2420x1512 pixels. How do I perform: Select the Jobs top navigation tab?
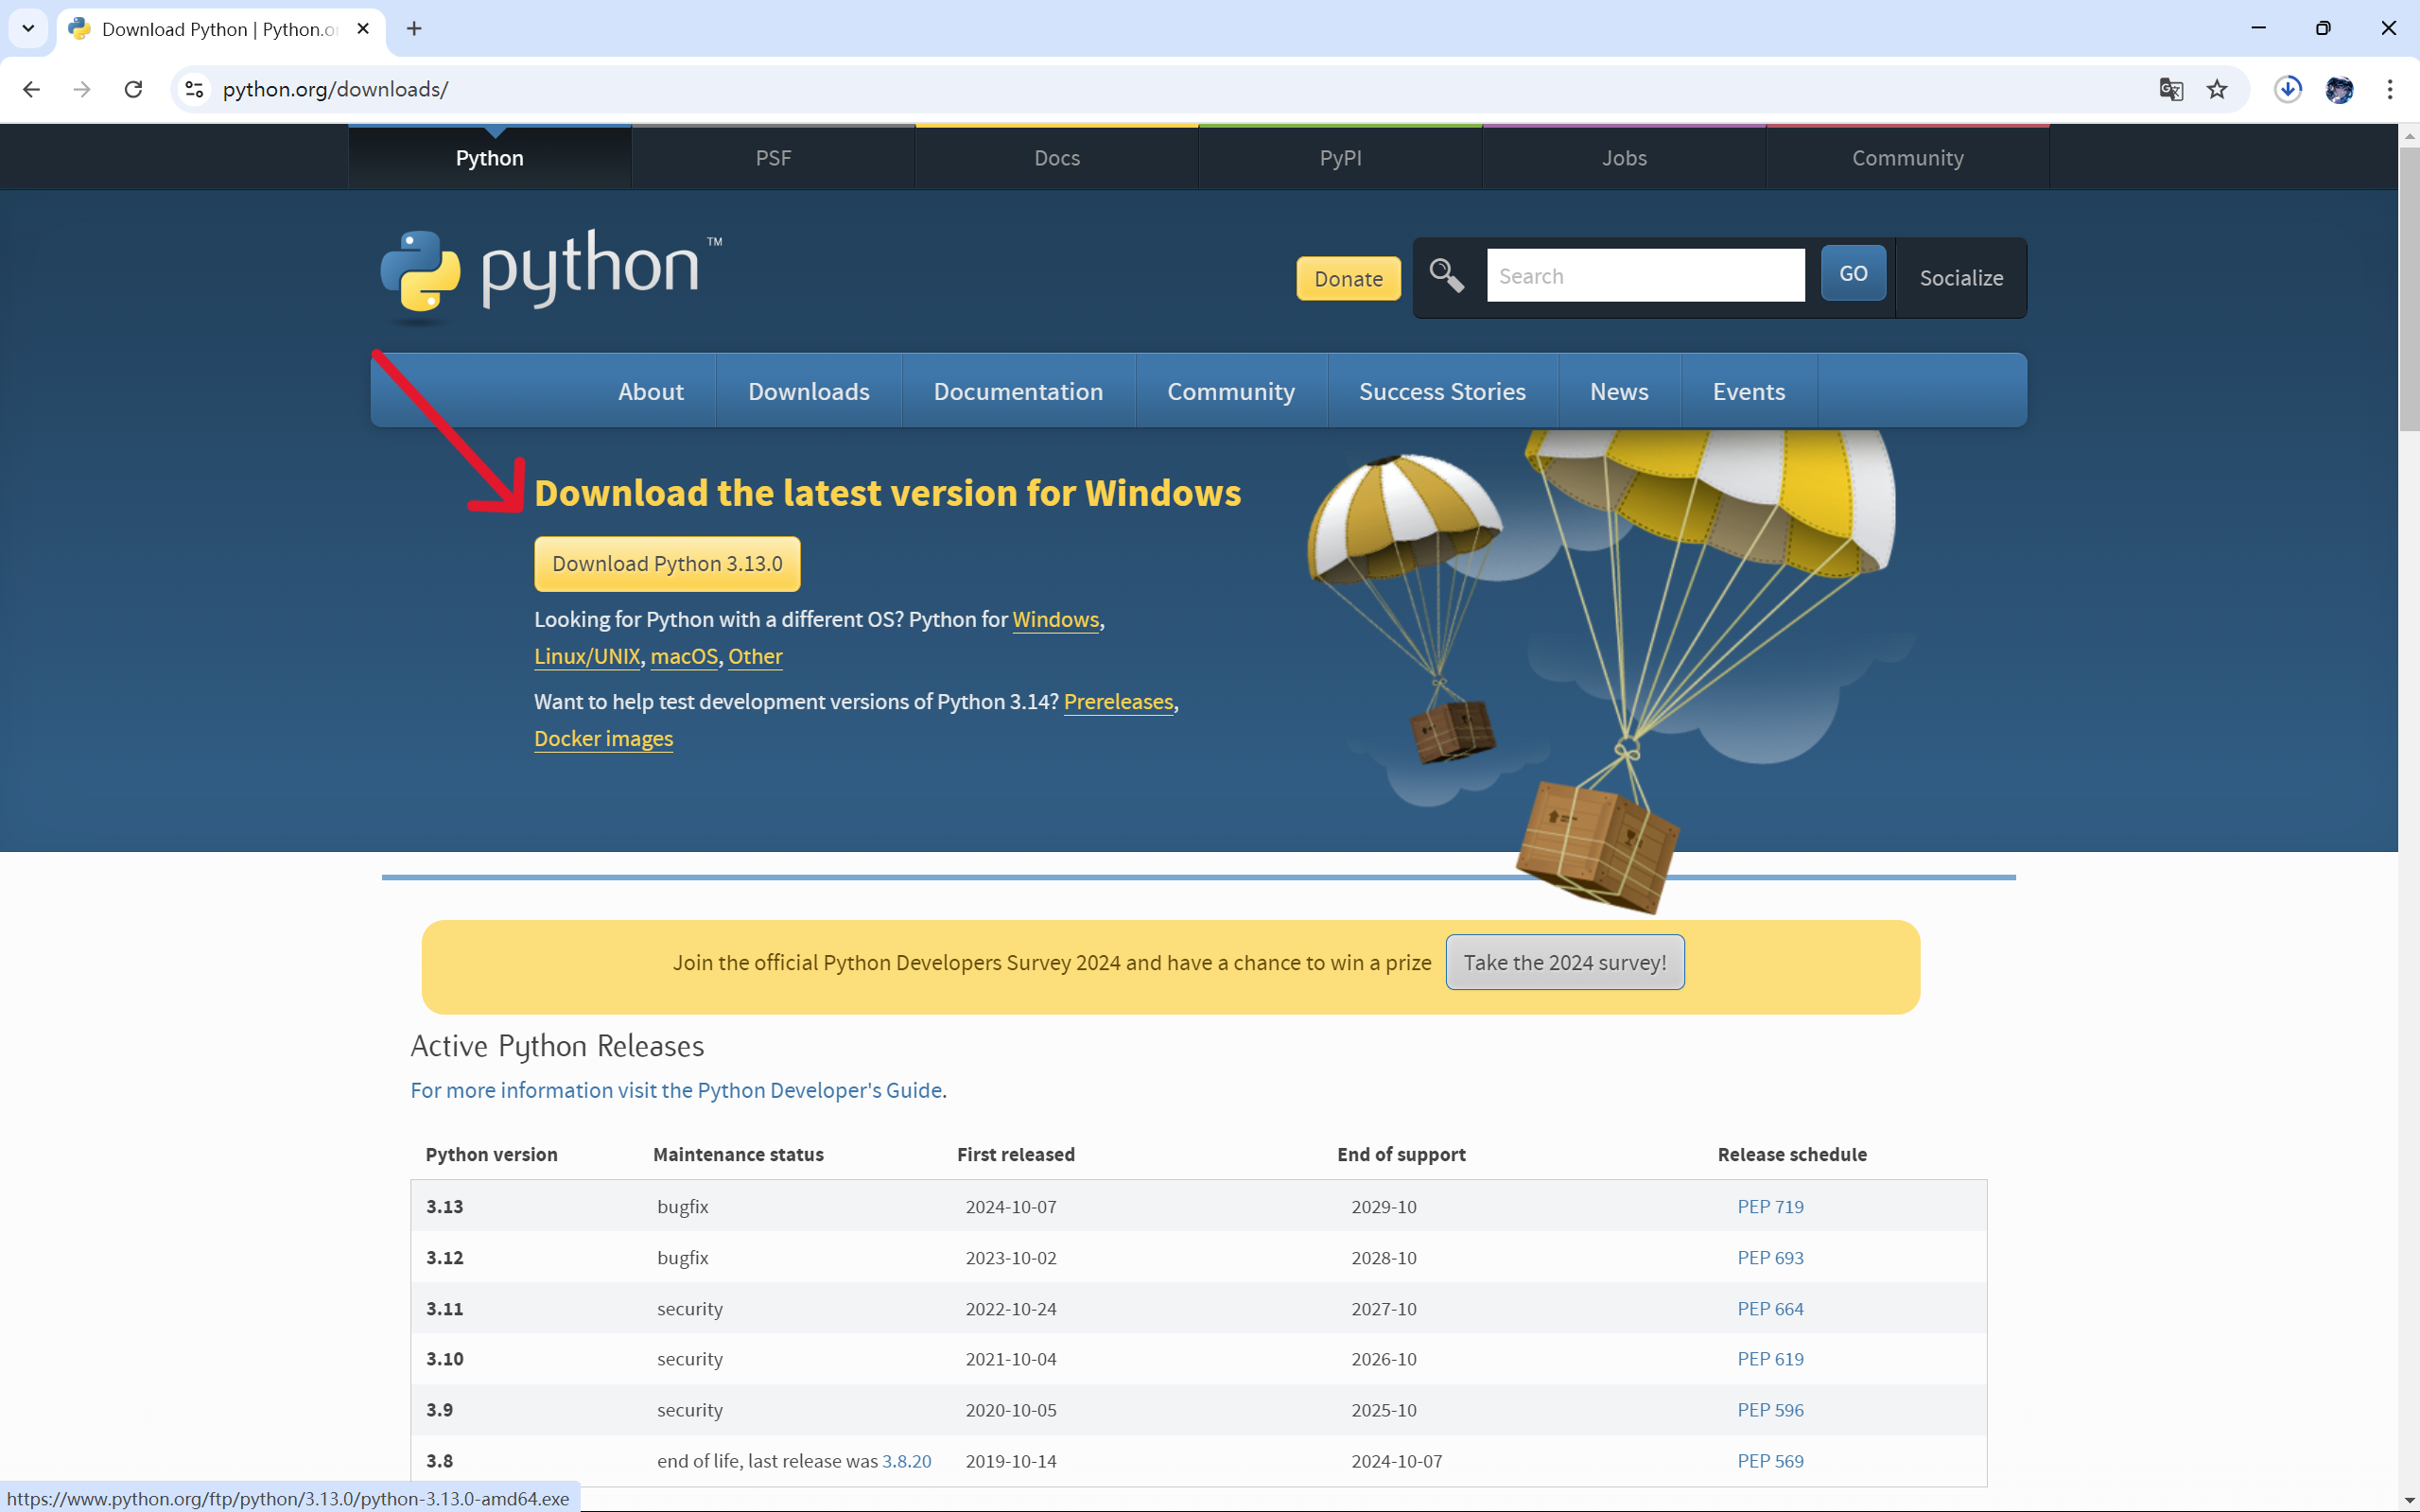1624,158
